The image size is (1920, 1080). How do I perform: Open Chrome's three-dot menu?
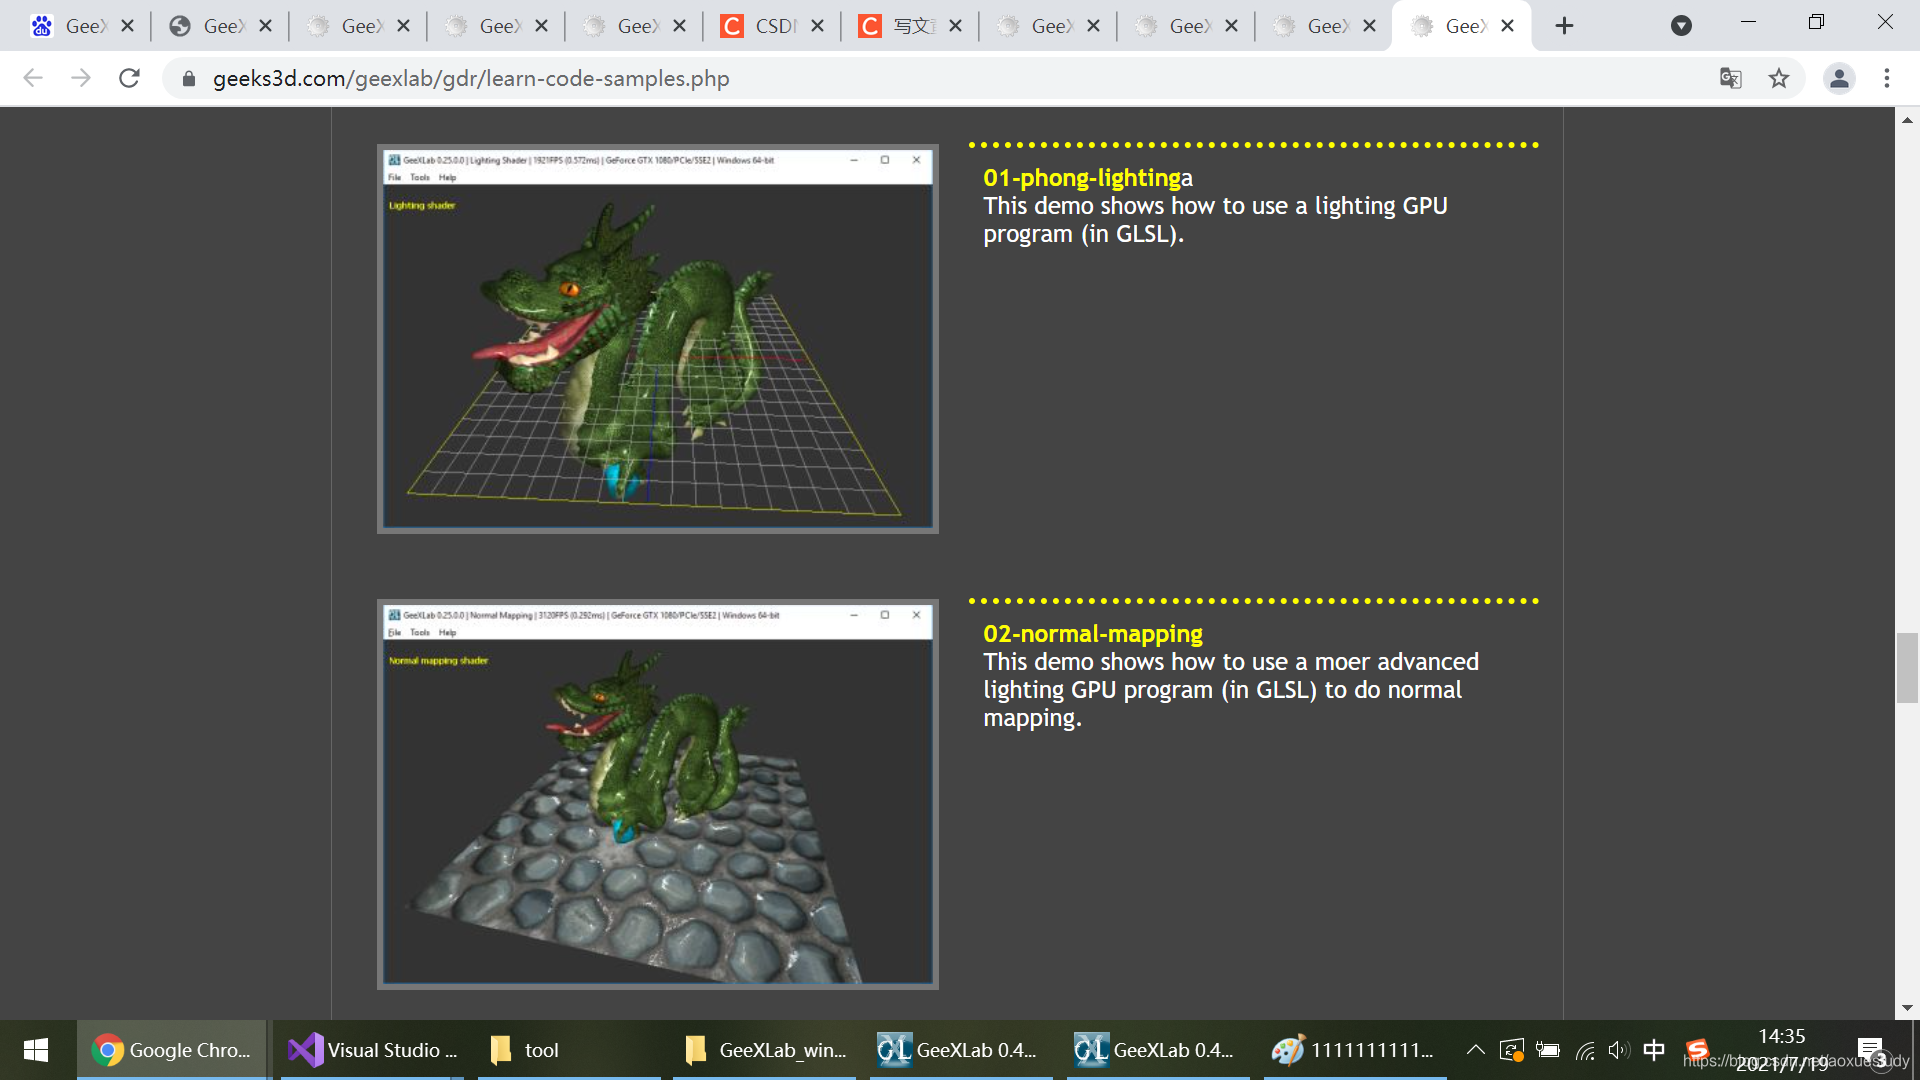(1887, 78)
